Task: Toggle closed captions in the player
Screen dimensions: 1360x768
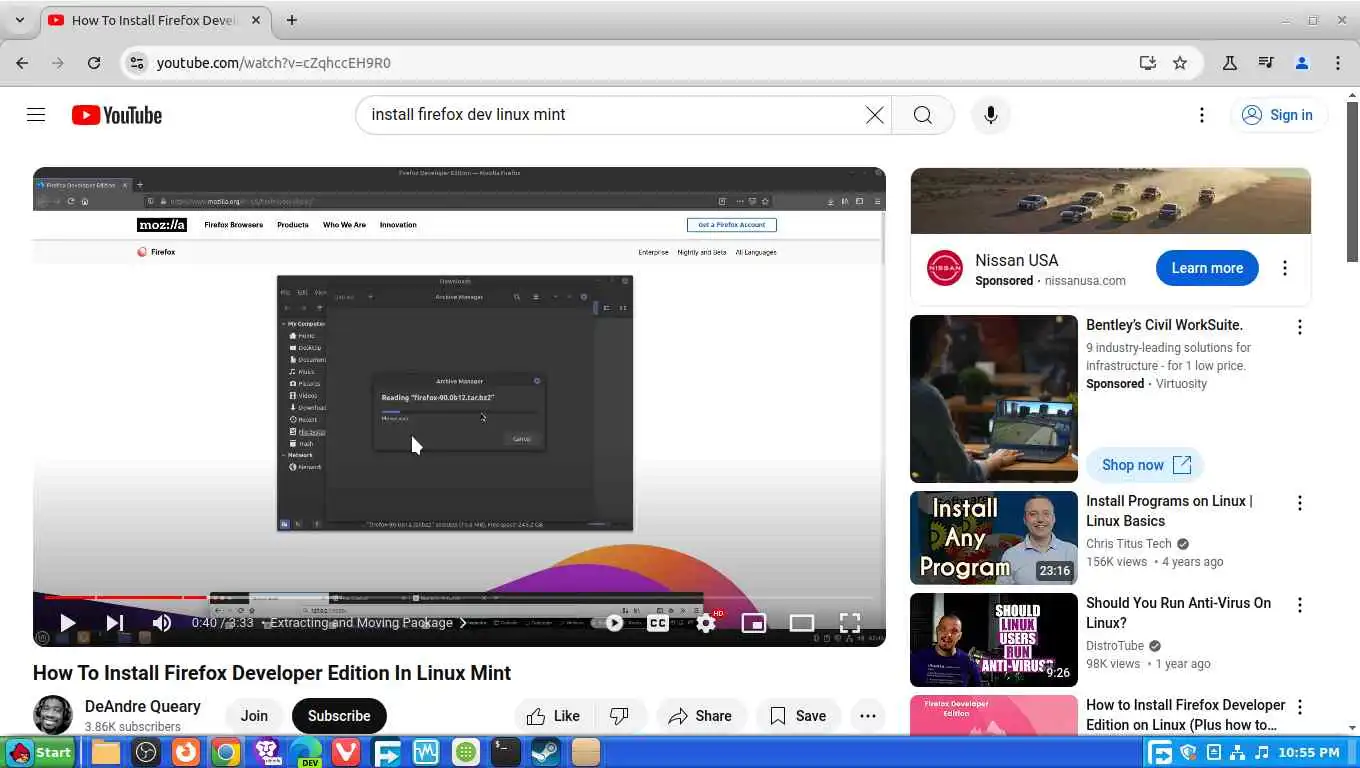Action: click(658, 623)
